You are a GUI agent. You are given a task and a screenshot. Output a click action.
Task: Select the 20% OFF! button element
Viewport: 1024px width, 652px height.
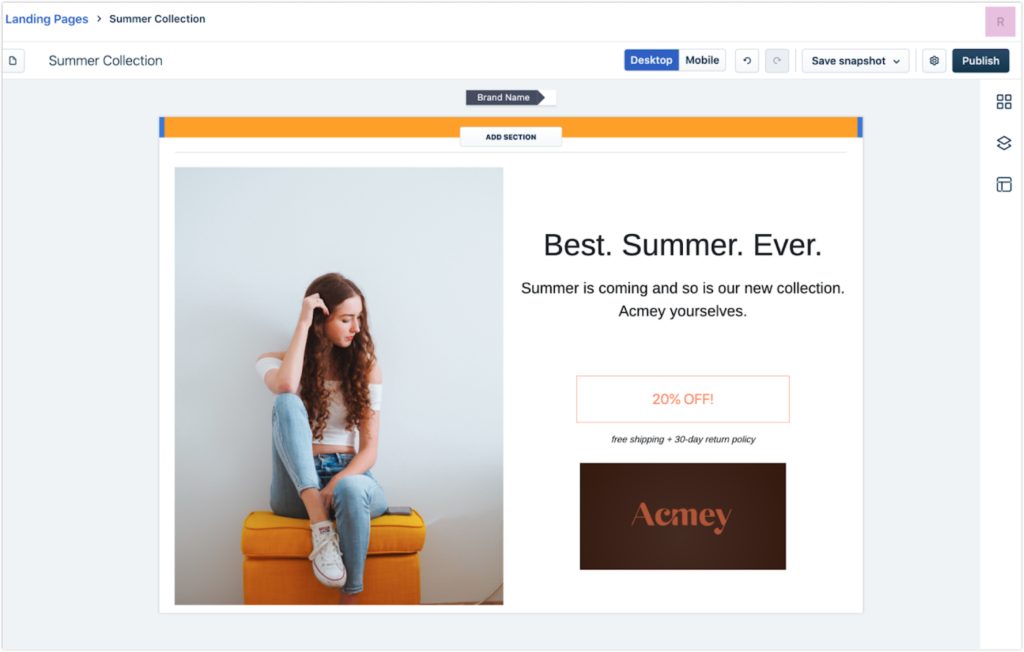[x=682, y=399]
